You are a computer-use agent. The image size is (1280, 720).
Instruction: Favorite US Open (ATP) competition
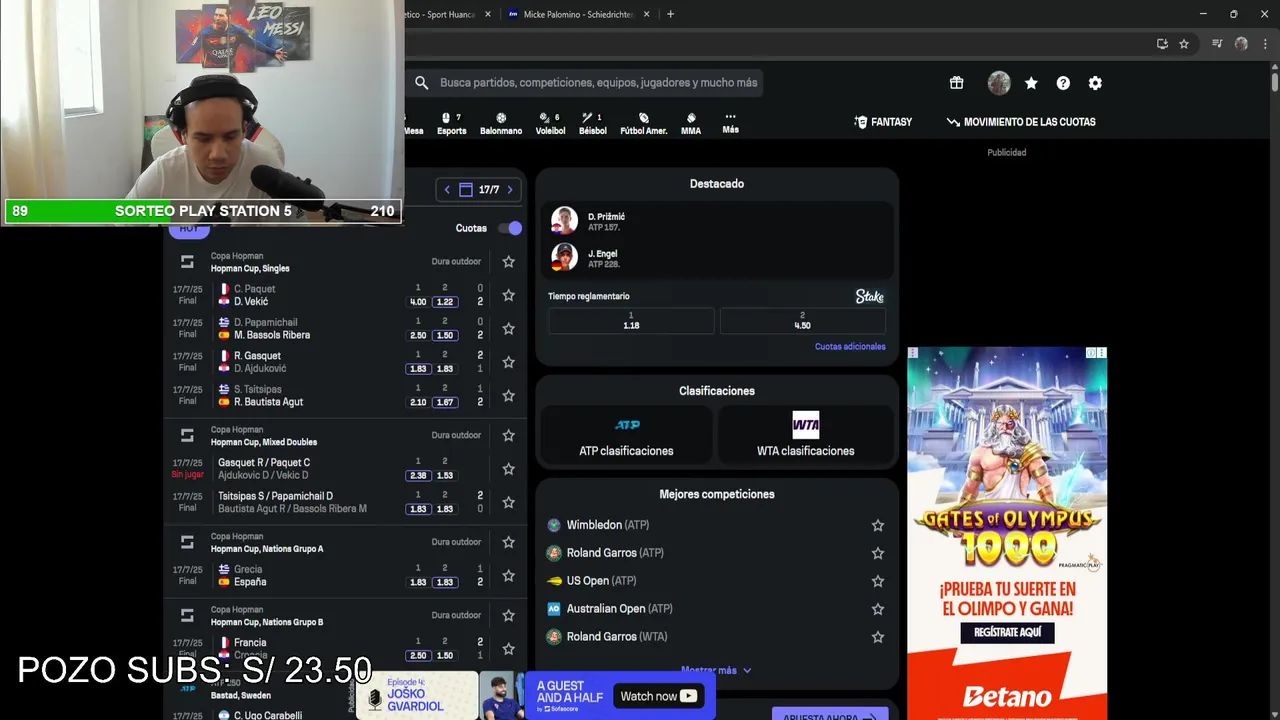pos(877,581)
